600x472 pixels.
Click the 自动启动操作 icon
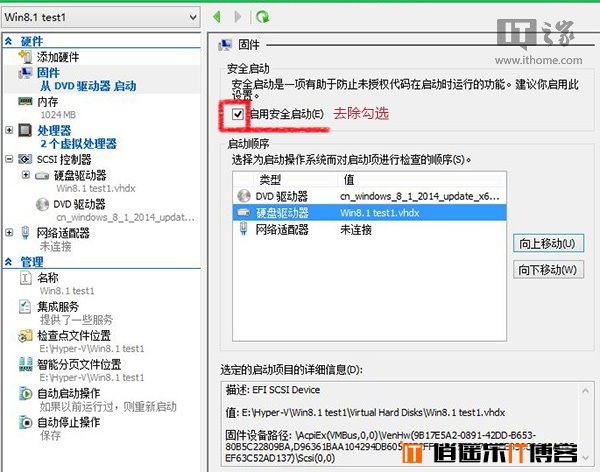[25, 393]
